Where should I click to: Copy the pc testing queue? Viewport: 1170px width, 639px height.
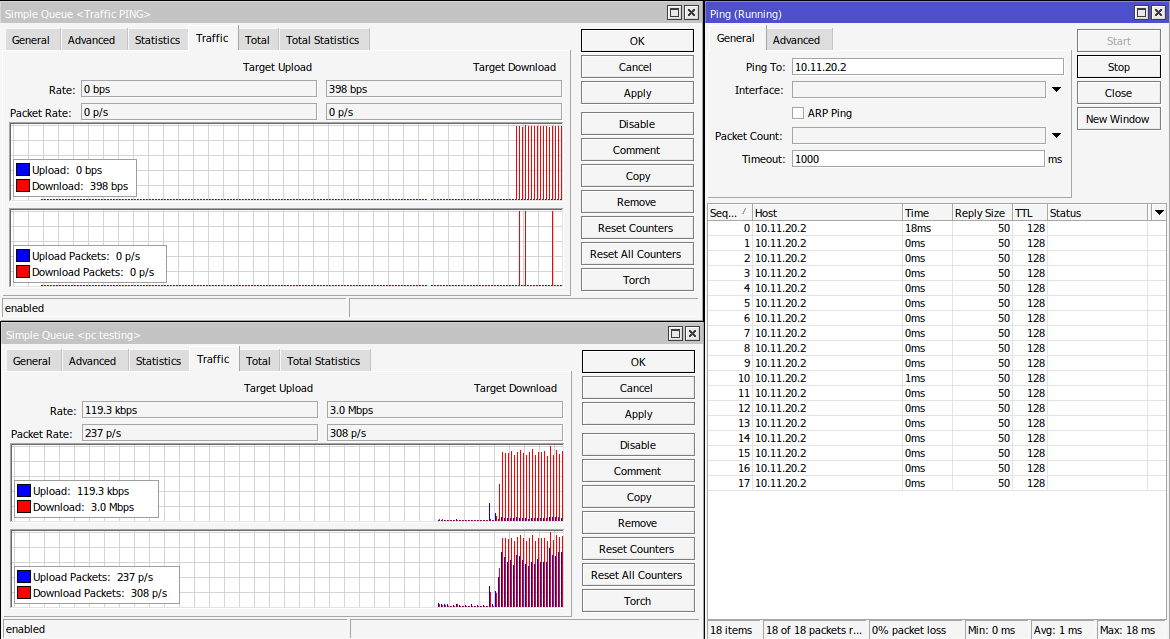click(x=638, y=497)
